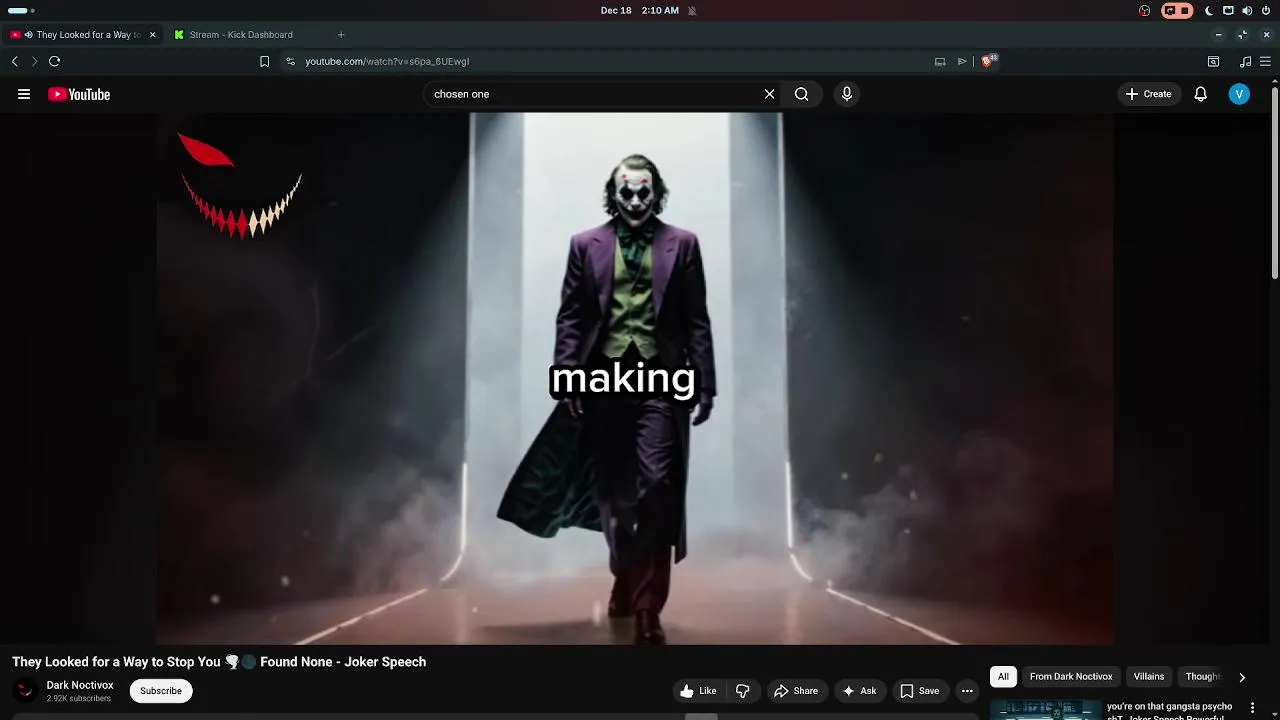
Task: Go forward in browser history
Action: tap(34, 61)
